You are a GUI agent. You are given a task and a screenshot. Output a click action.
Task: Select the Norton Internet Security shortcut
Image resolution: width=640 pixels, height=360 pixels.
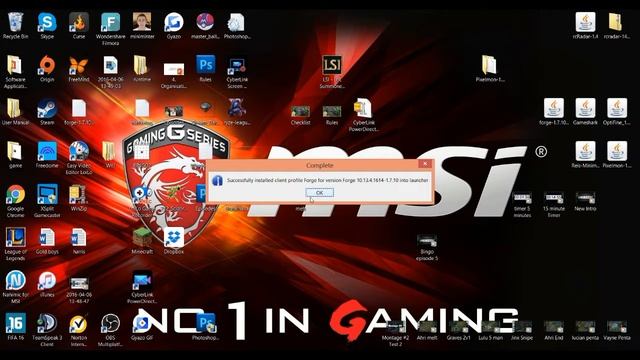tap(78, 330)
